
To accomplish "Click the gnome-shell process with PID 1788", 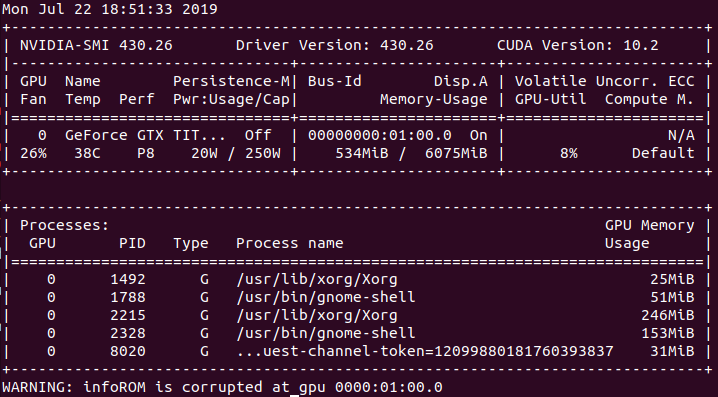I will coord(326,297).
